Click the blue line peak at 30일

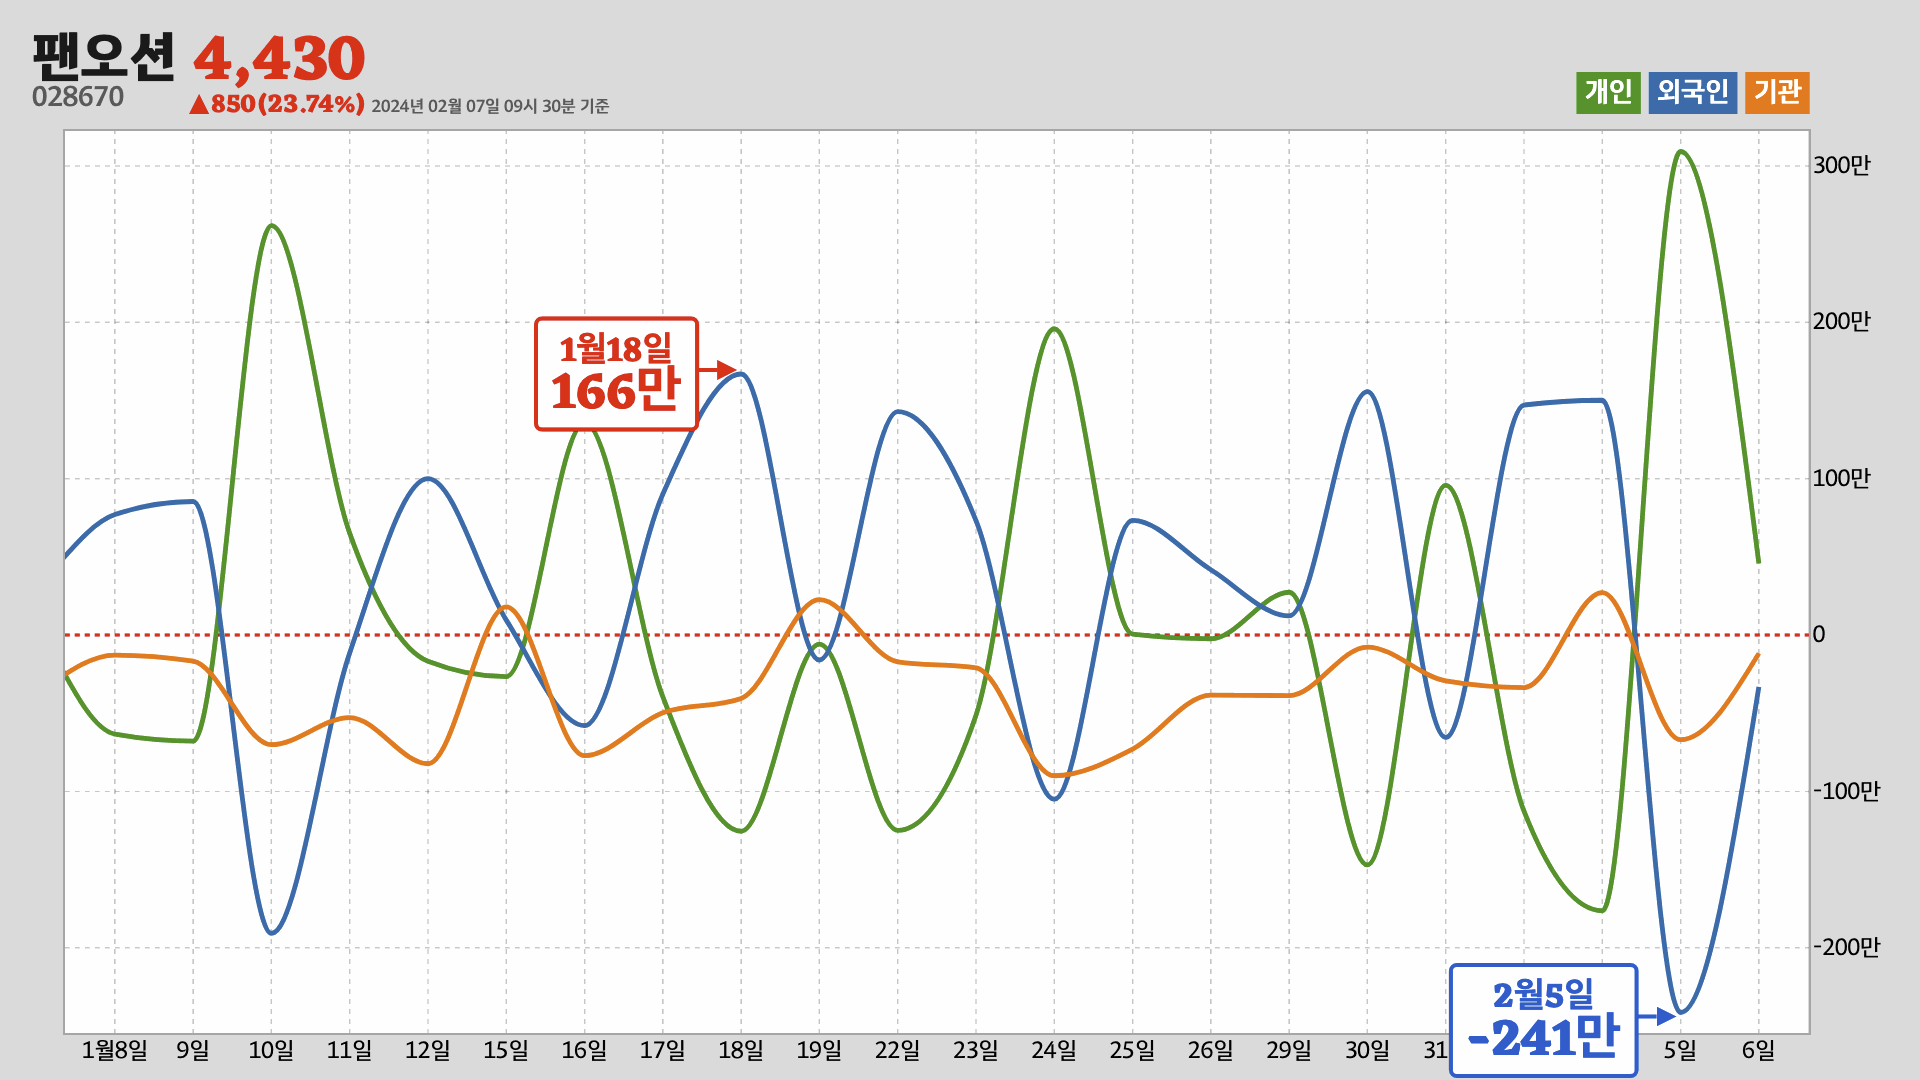[x=1367, y=392]
